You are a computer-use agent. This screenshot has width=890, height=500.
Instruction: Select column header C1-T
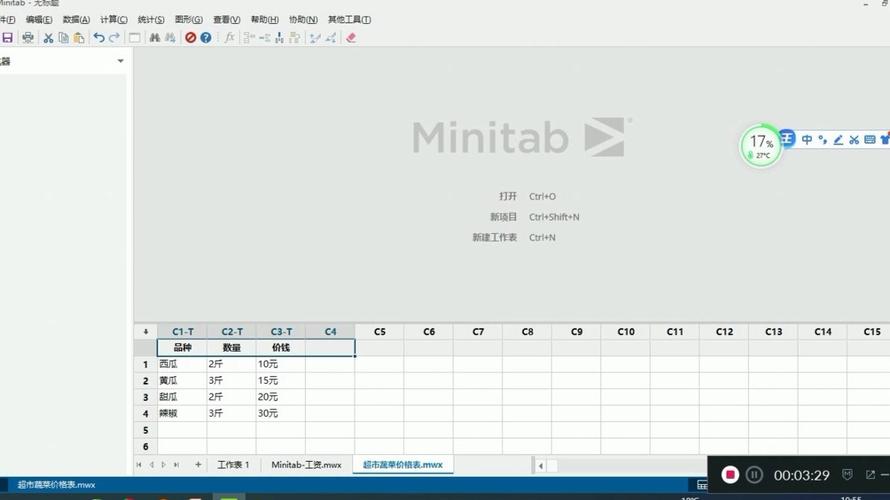click(x=183, y=331)
